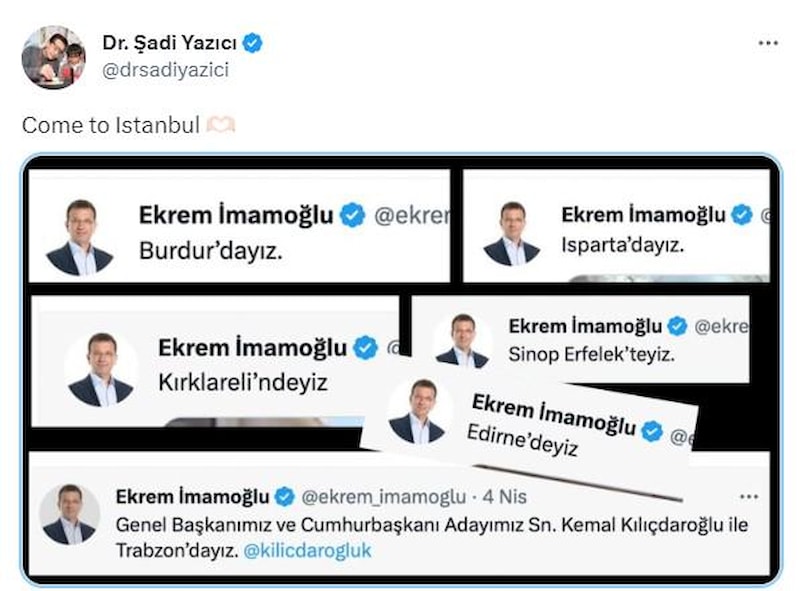The width and height of the screenshot is (800, 591).
Task: Click the Burdur'dayız tweet avatar
Action: [x=80, y=238]
